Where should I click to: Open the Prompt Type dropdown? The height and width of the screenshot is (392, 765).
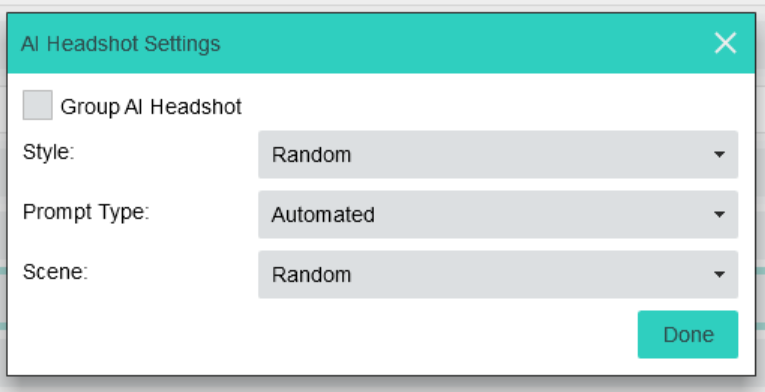coord(498,214)
